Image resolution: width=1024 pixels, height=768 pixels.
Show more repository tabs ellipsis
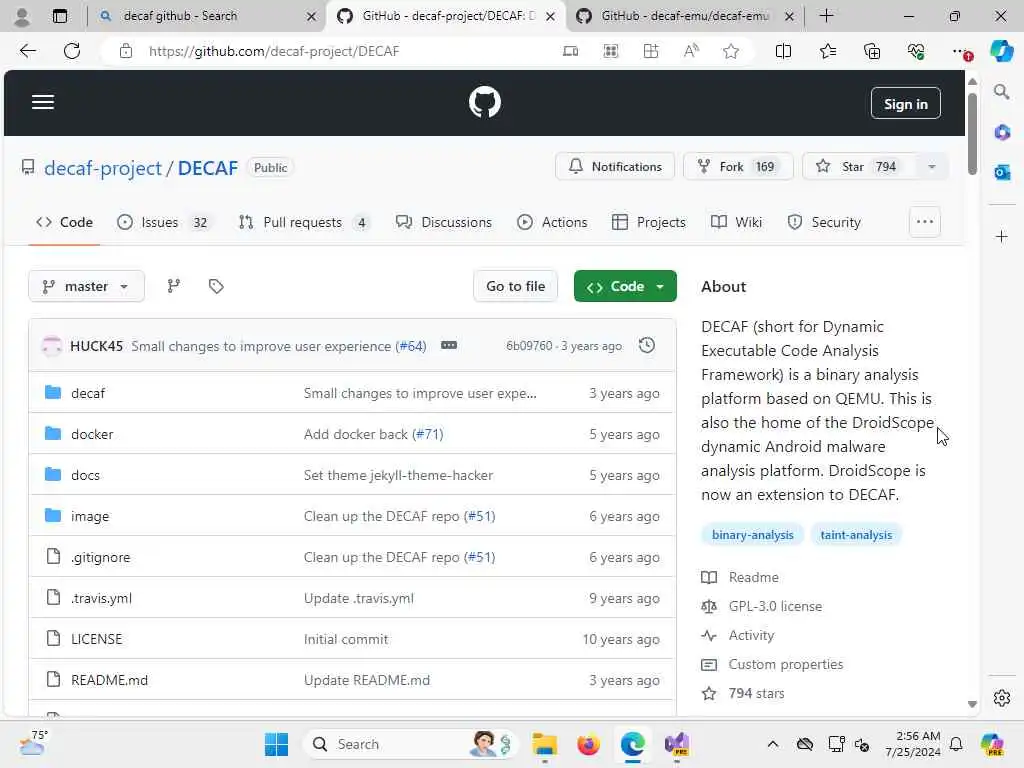pyautogui.click(x=925, y=222)
